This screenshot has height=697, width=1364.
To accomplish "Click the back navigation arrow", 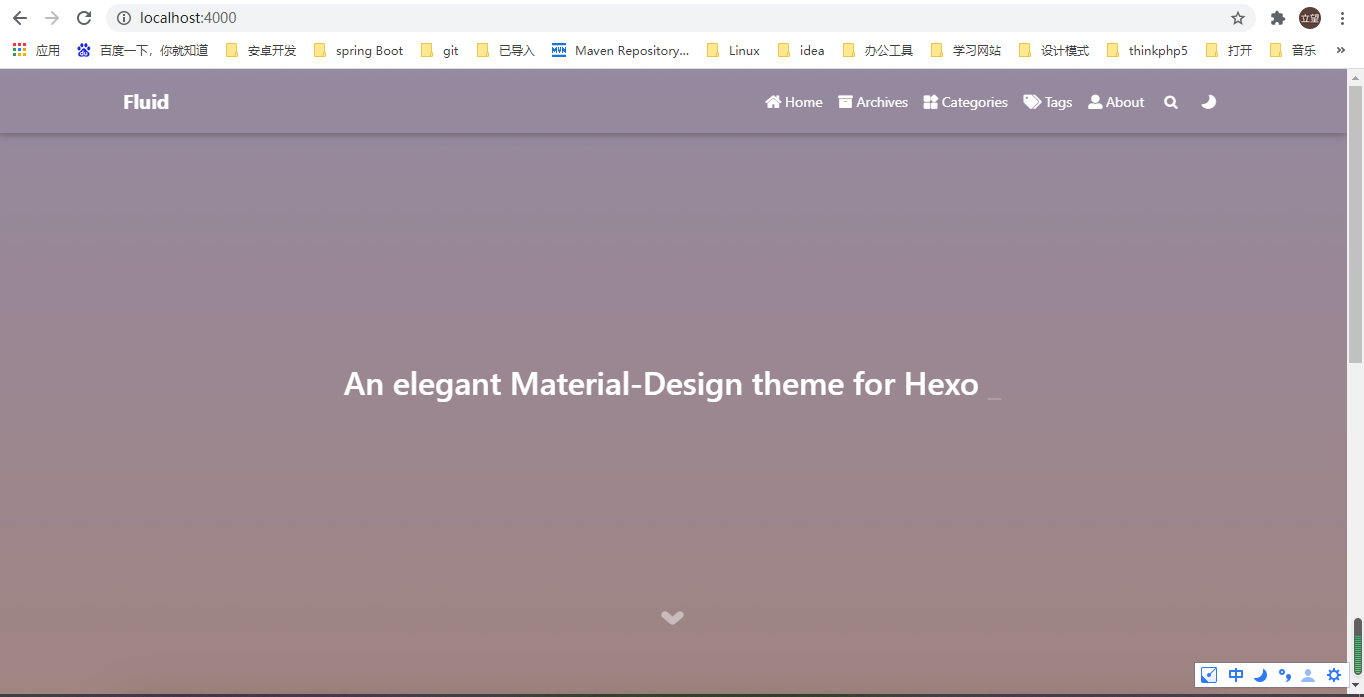I will tap(20, 18).
